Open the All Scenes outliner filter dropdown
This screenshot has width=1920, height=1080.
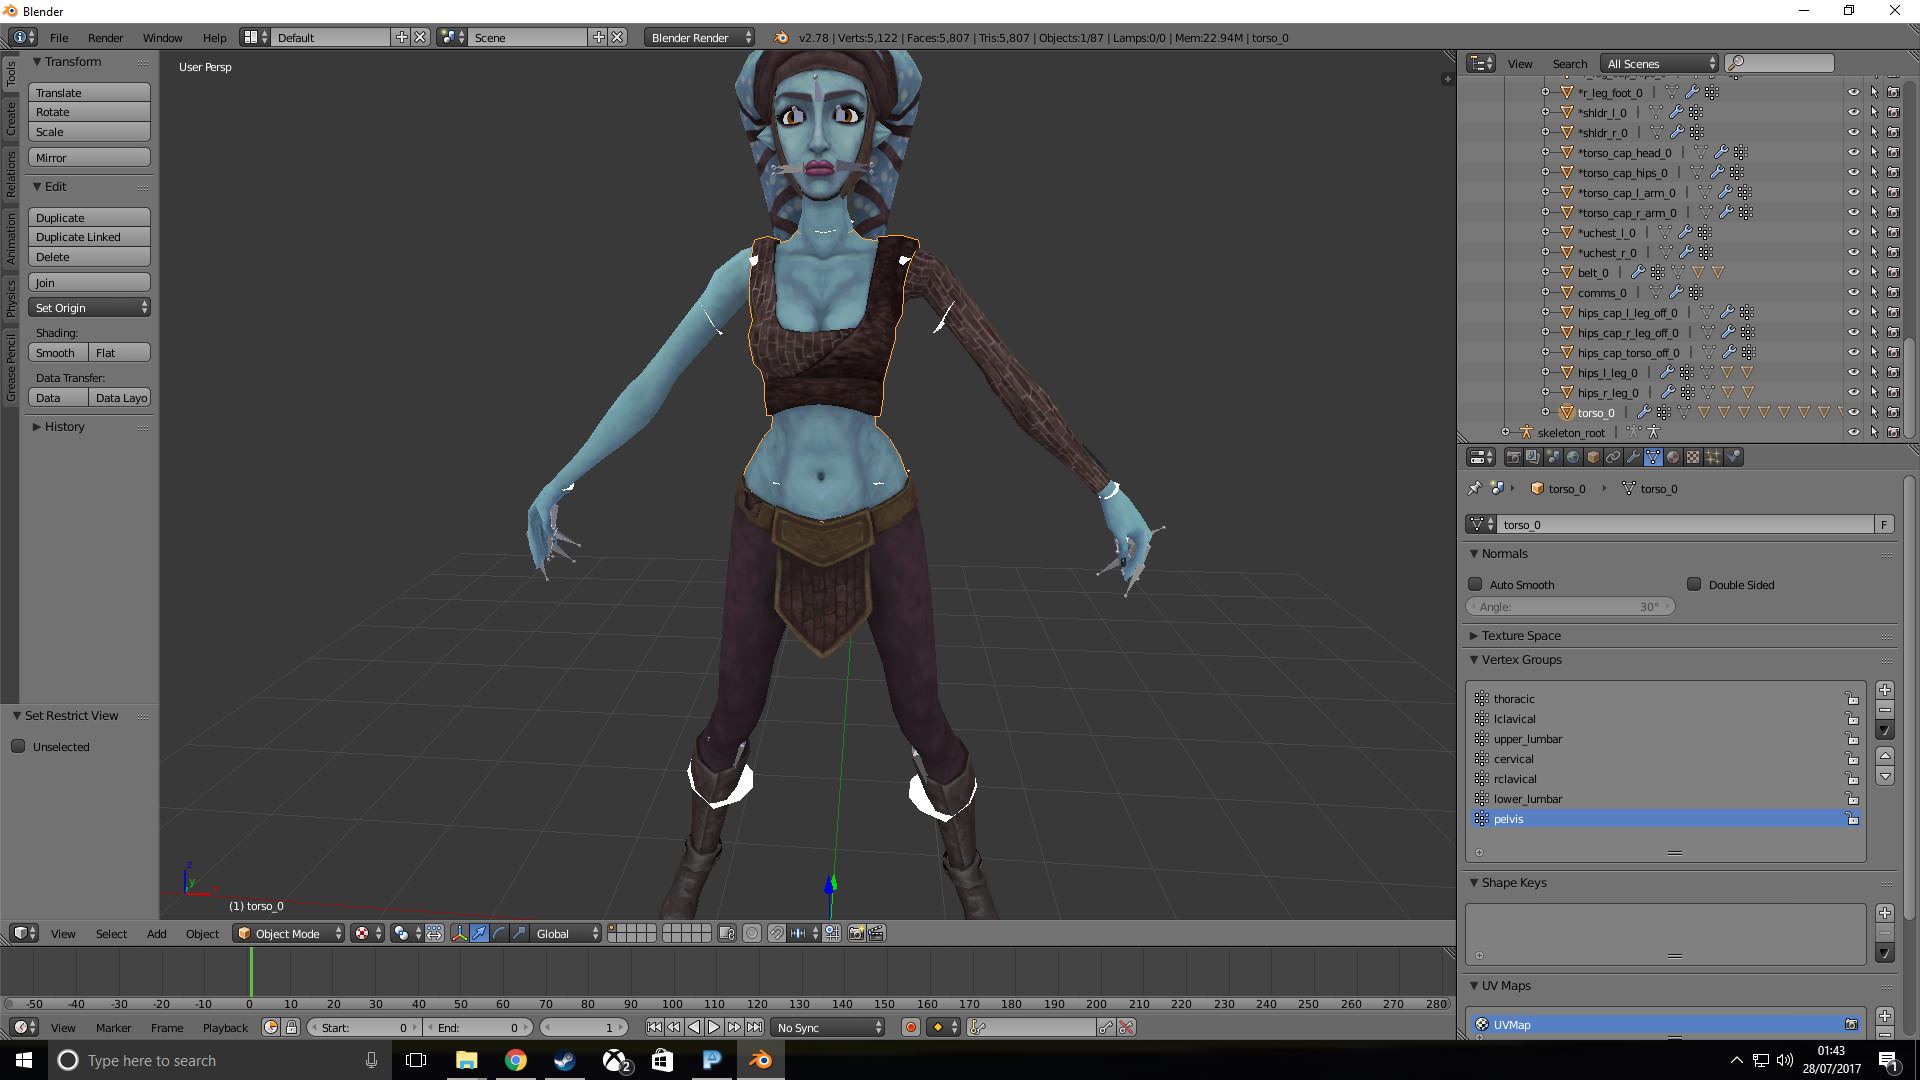click(1659, 63)
